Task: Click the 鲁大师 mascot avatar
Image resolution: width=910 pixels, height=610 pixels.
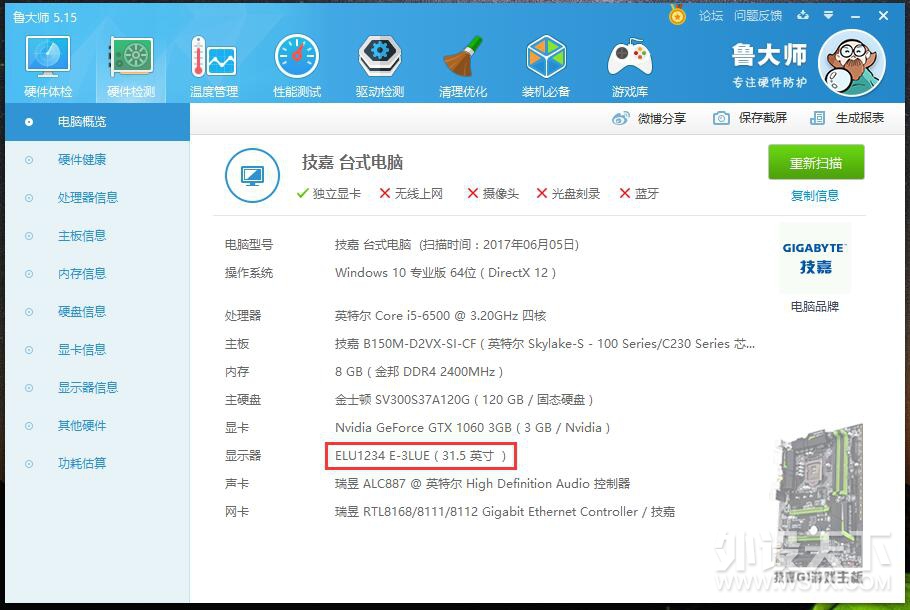Action: 851,63
